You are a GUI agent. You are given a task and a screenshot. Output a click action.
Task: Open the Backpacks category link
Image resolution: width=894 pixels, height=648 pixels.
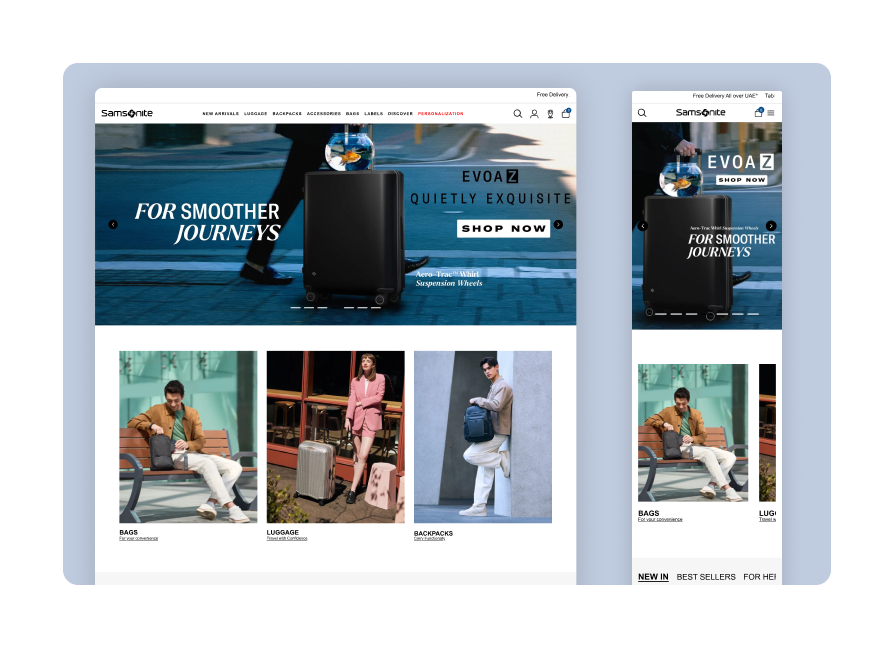coord(433,533)
